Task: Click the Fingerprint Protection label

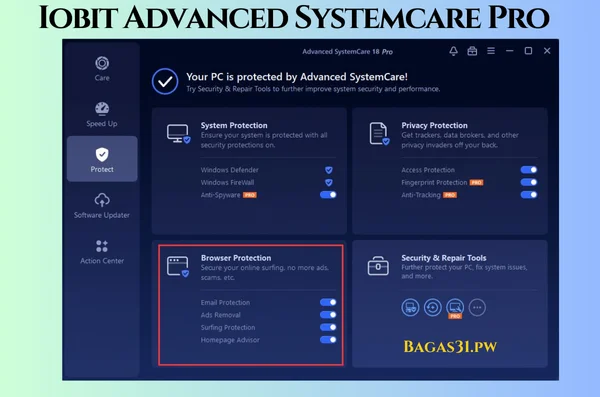Action: tap(434, 183)
